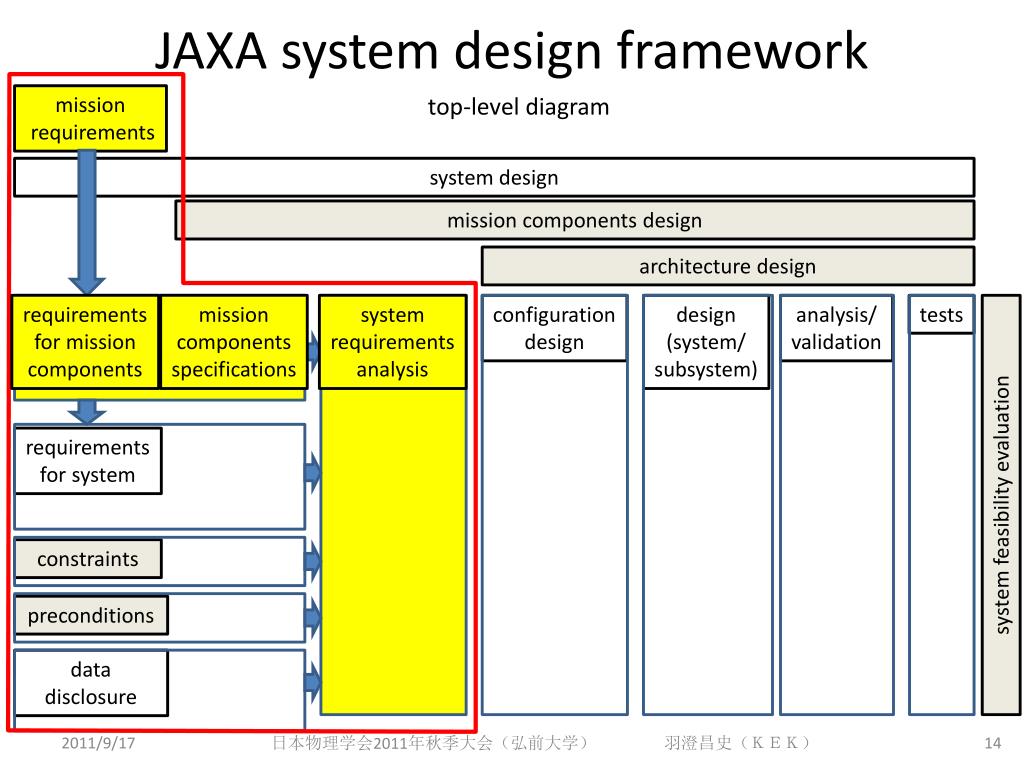Click the "tests" box
The image size is (1024, 768).
941,315
